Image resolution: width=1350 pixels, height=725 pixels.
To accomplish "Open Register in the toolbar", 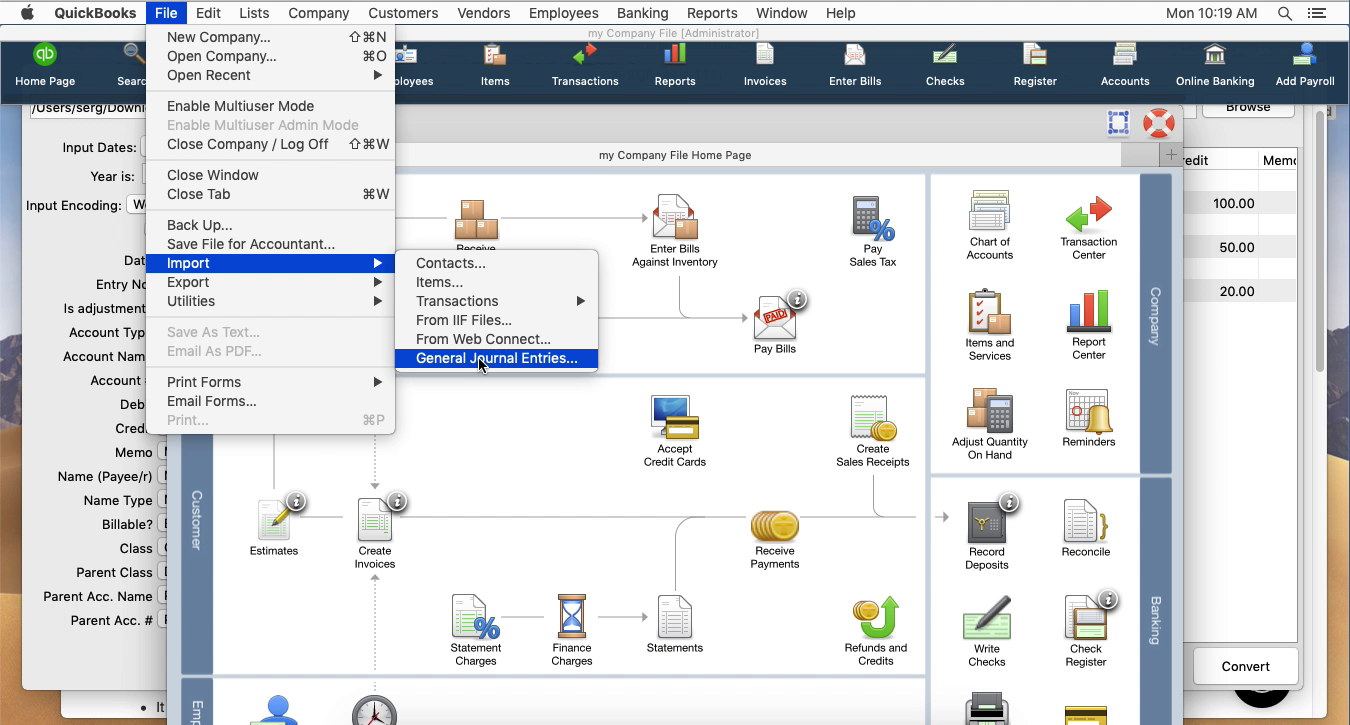I will (x=1035, y=65).
